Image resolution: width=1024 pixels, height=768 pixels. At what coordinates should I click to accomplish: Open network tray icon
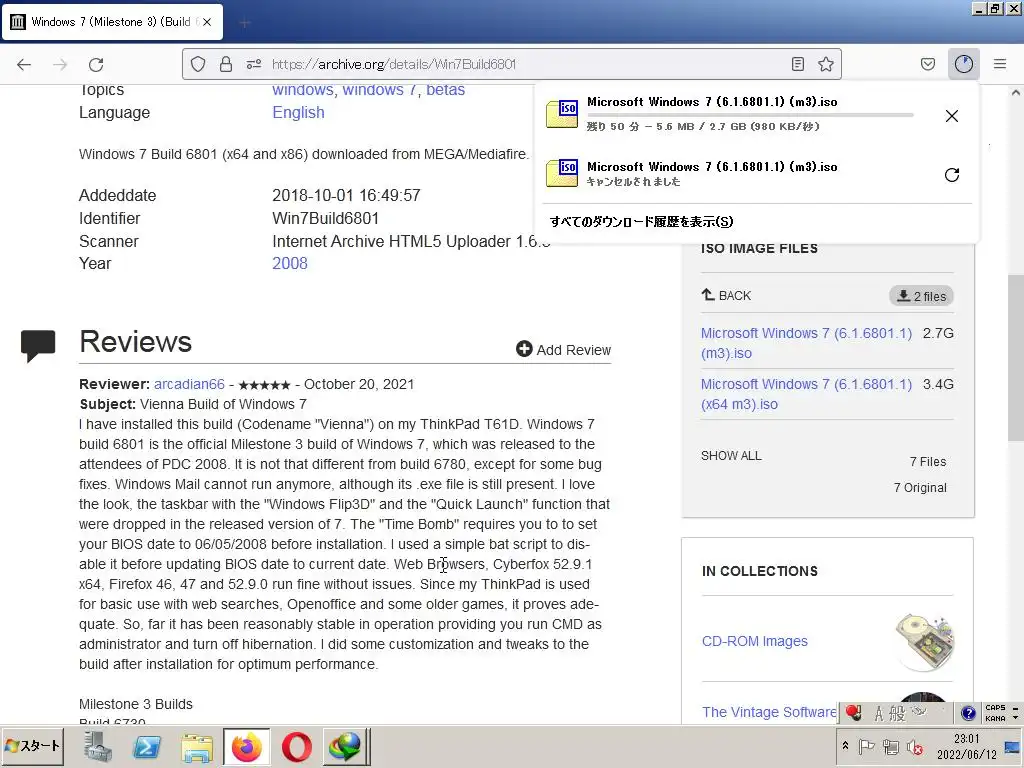891,746
